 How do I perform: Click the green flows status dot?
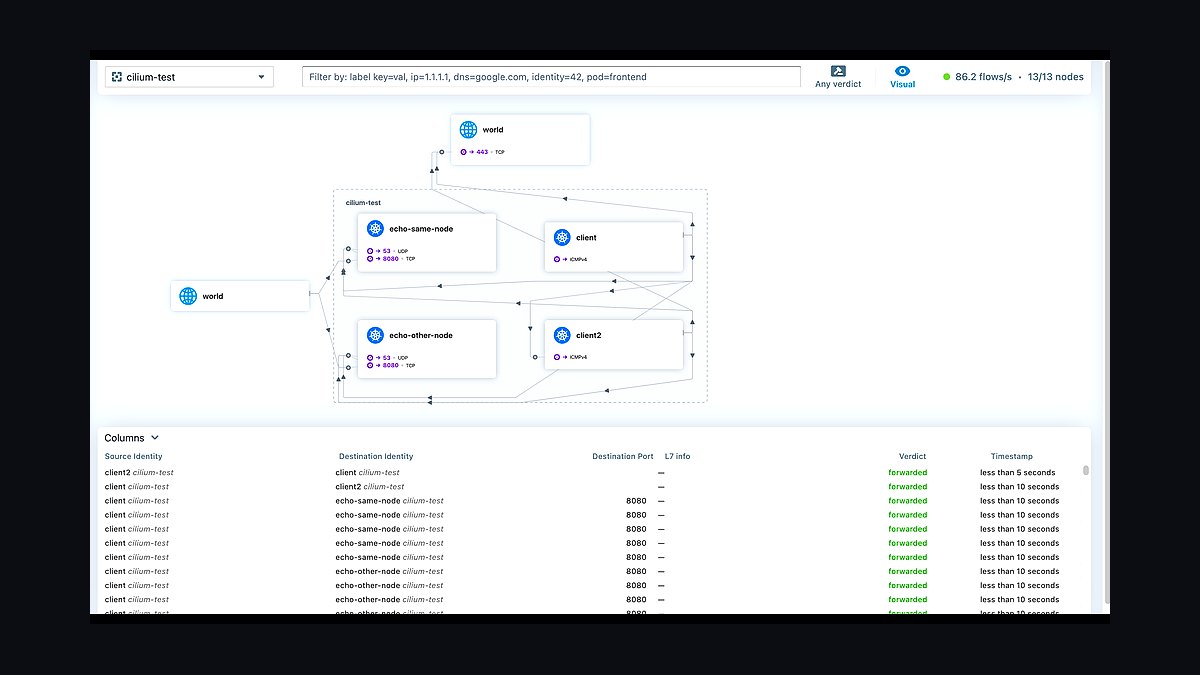pos(946,76)
